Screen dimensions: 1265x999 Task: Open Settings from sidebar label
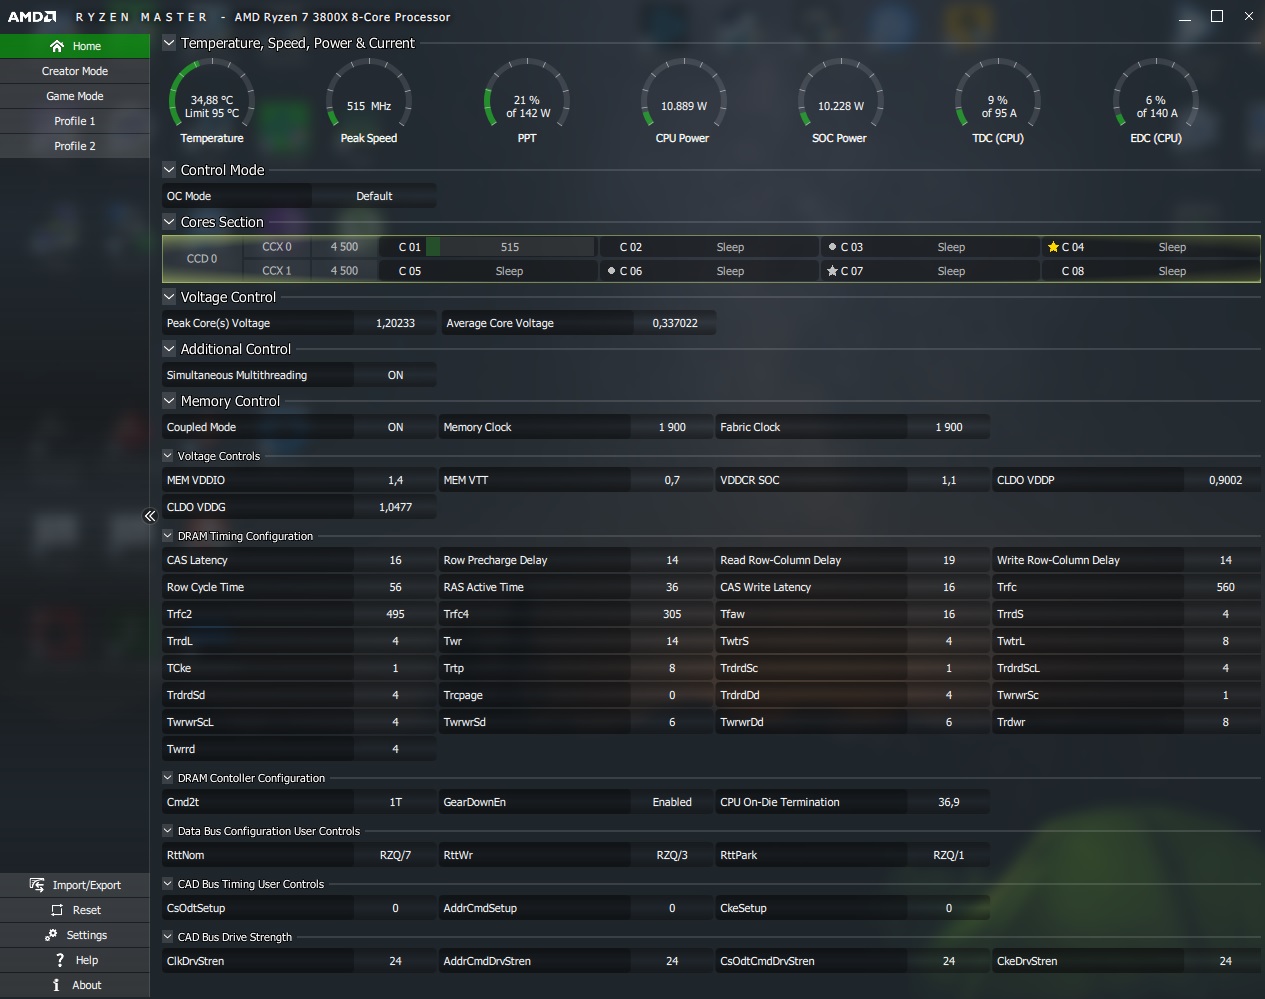[87, 935]
